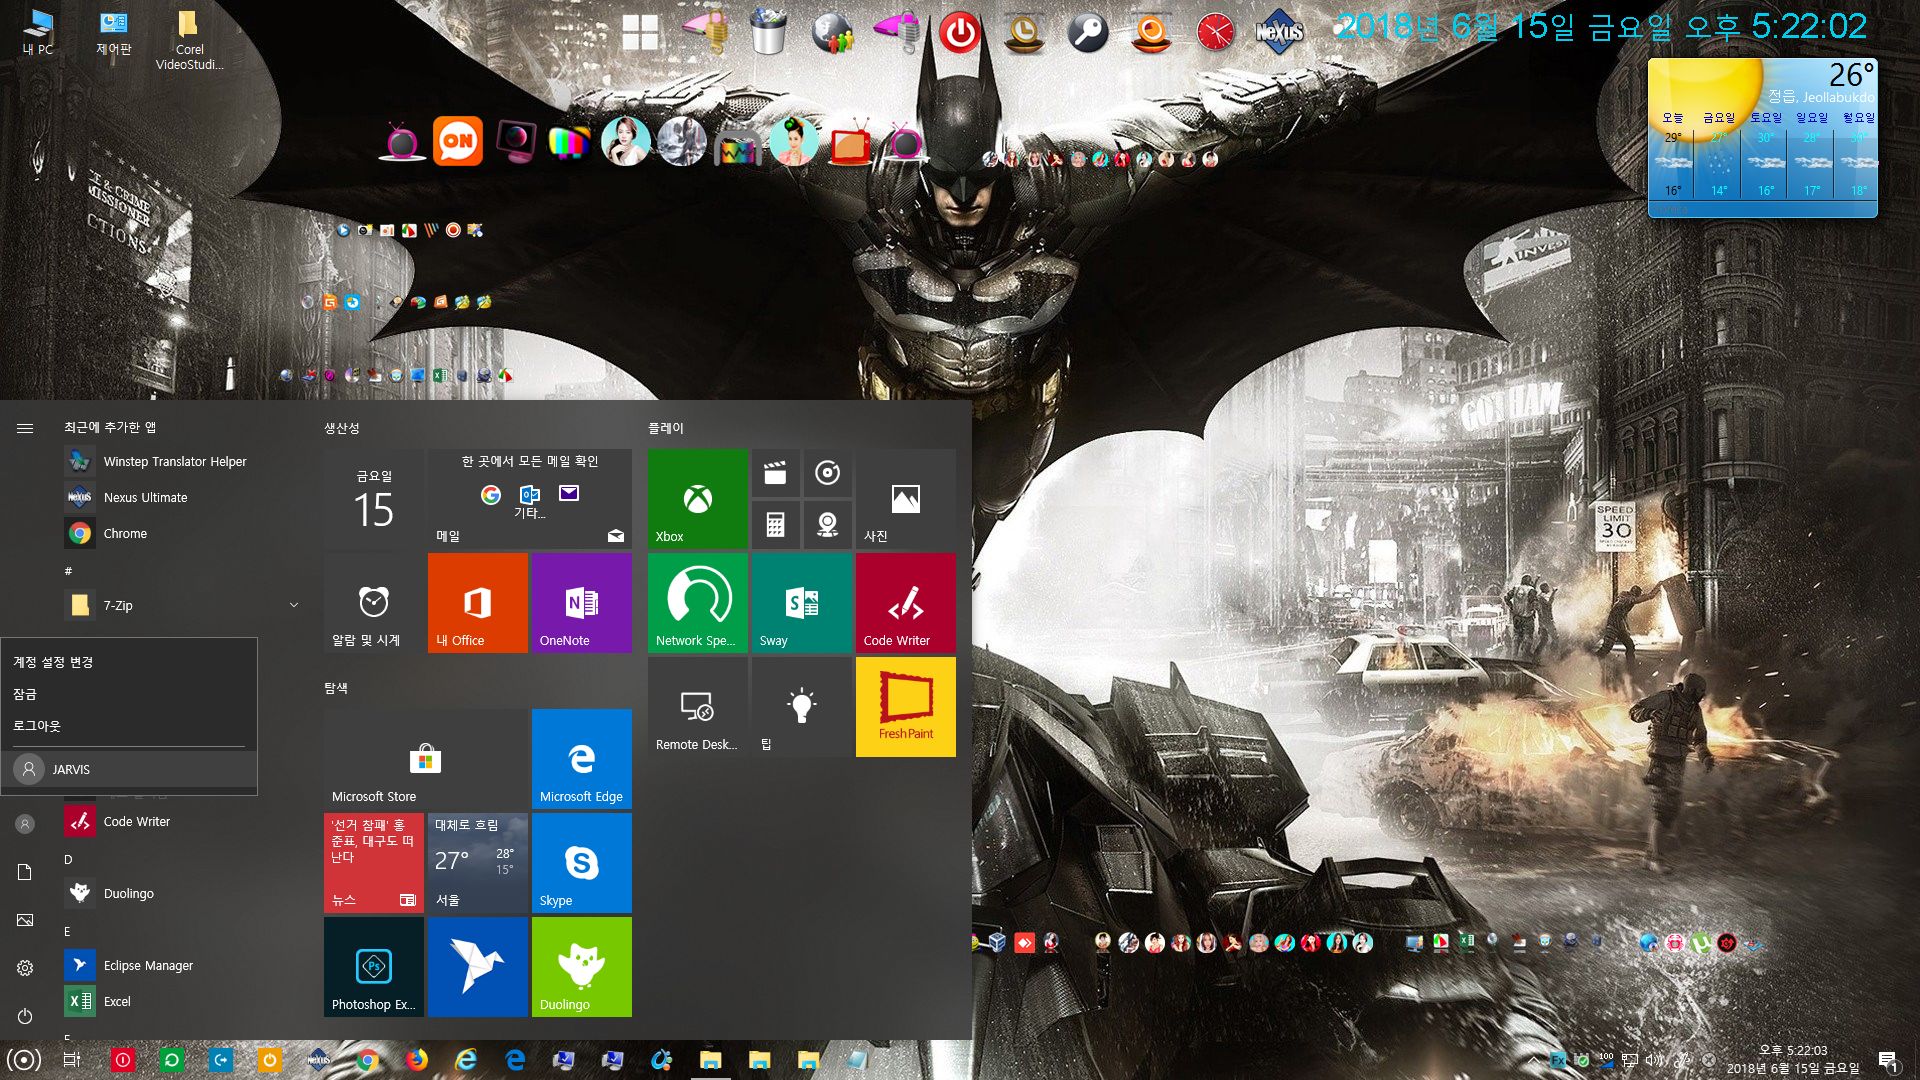
Task: Open taskbar clock and date
Action: tap(1792, 1060)
